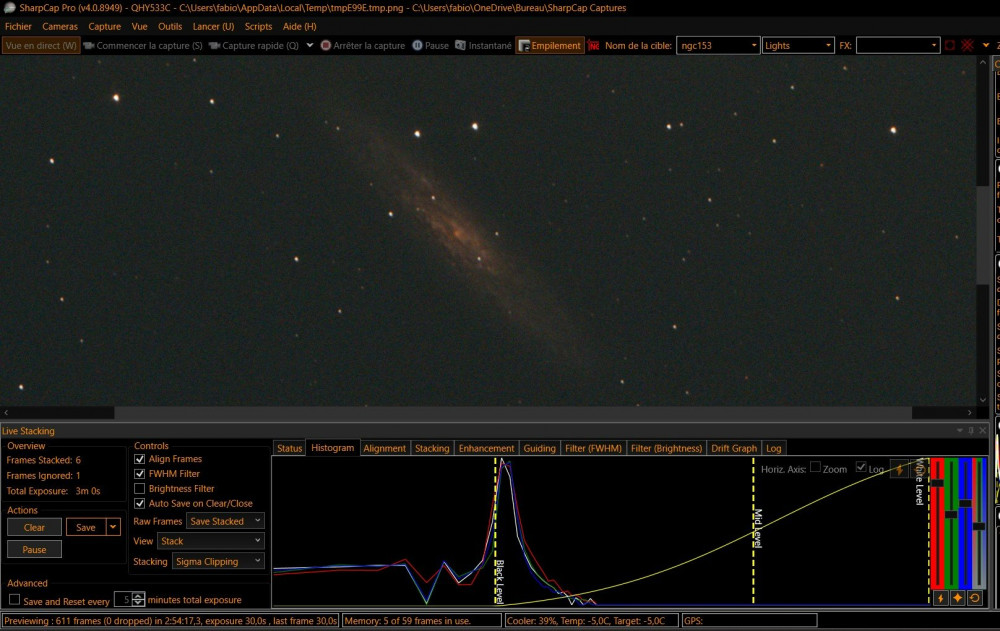Click the Arrêter la capture stop button

[x=363, y=45]
